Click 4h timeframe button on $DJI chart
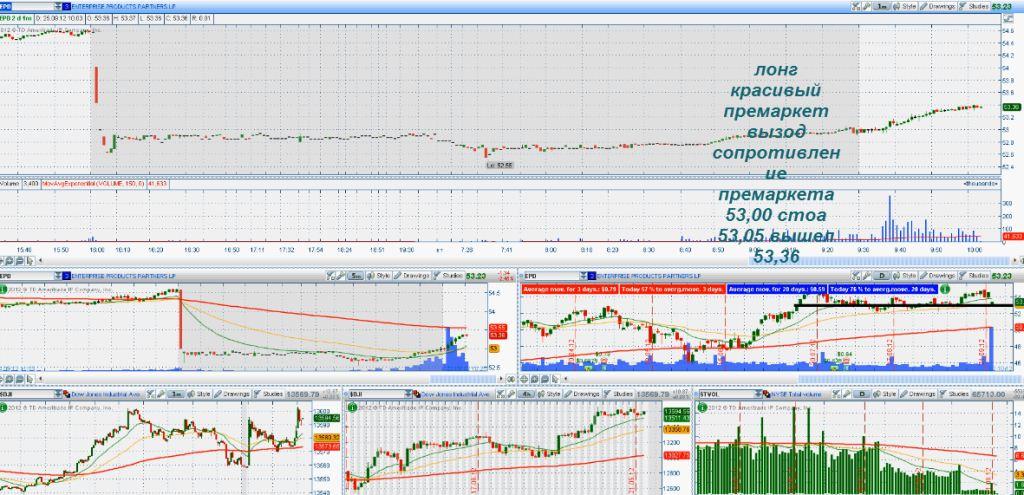The width and height of the screenshot is (1024, 495). pos(528,394)
